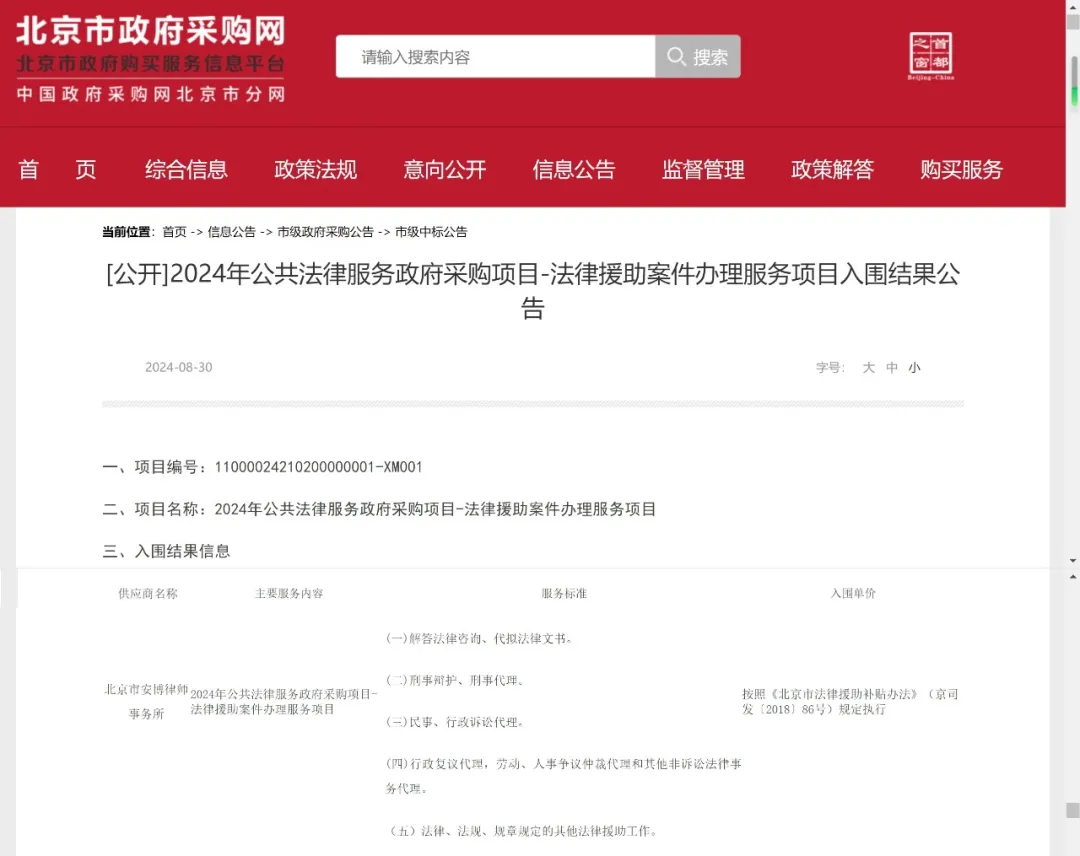Click the 入围单价 column header

tap(853, 594)
